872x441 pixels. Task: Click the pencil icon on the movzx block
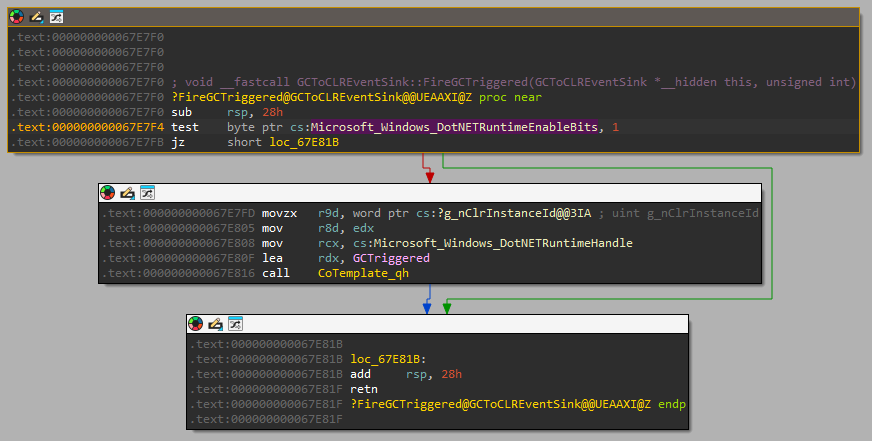click(x=127, y=193)
